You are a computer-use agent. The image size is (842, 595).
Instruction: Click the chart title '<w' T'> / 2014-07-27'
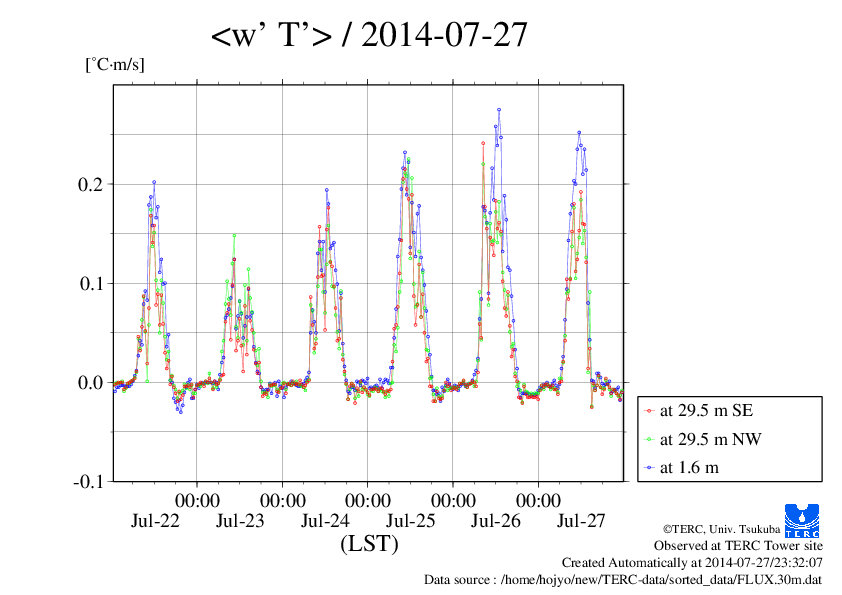pyautogui.click(x=369, y=35)
